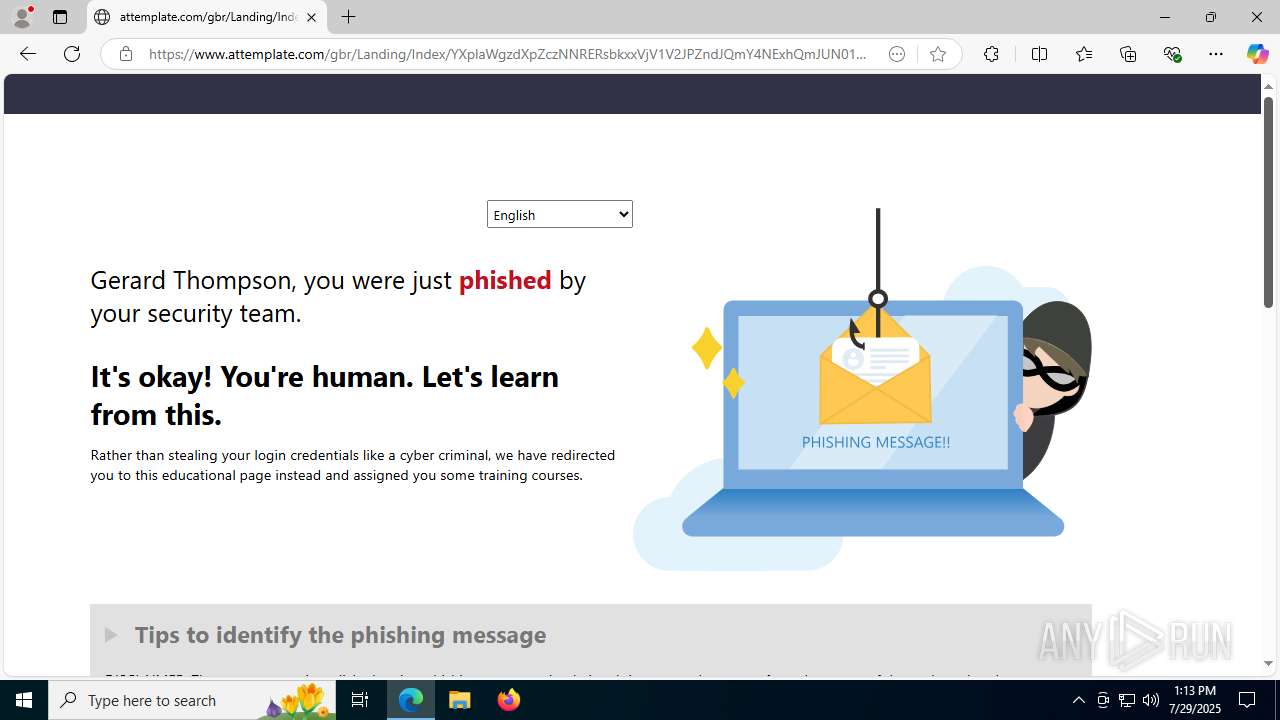The width and height of the screenshot is (1280, 720).
Task: Open the clock and date flyout
Action: tap(1195, 700)
